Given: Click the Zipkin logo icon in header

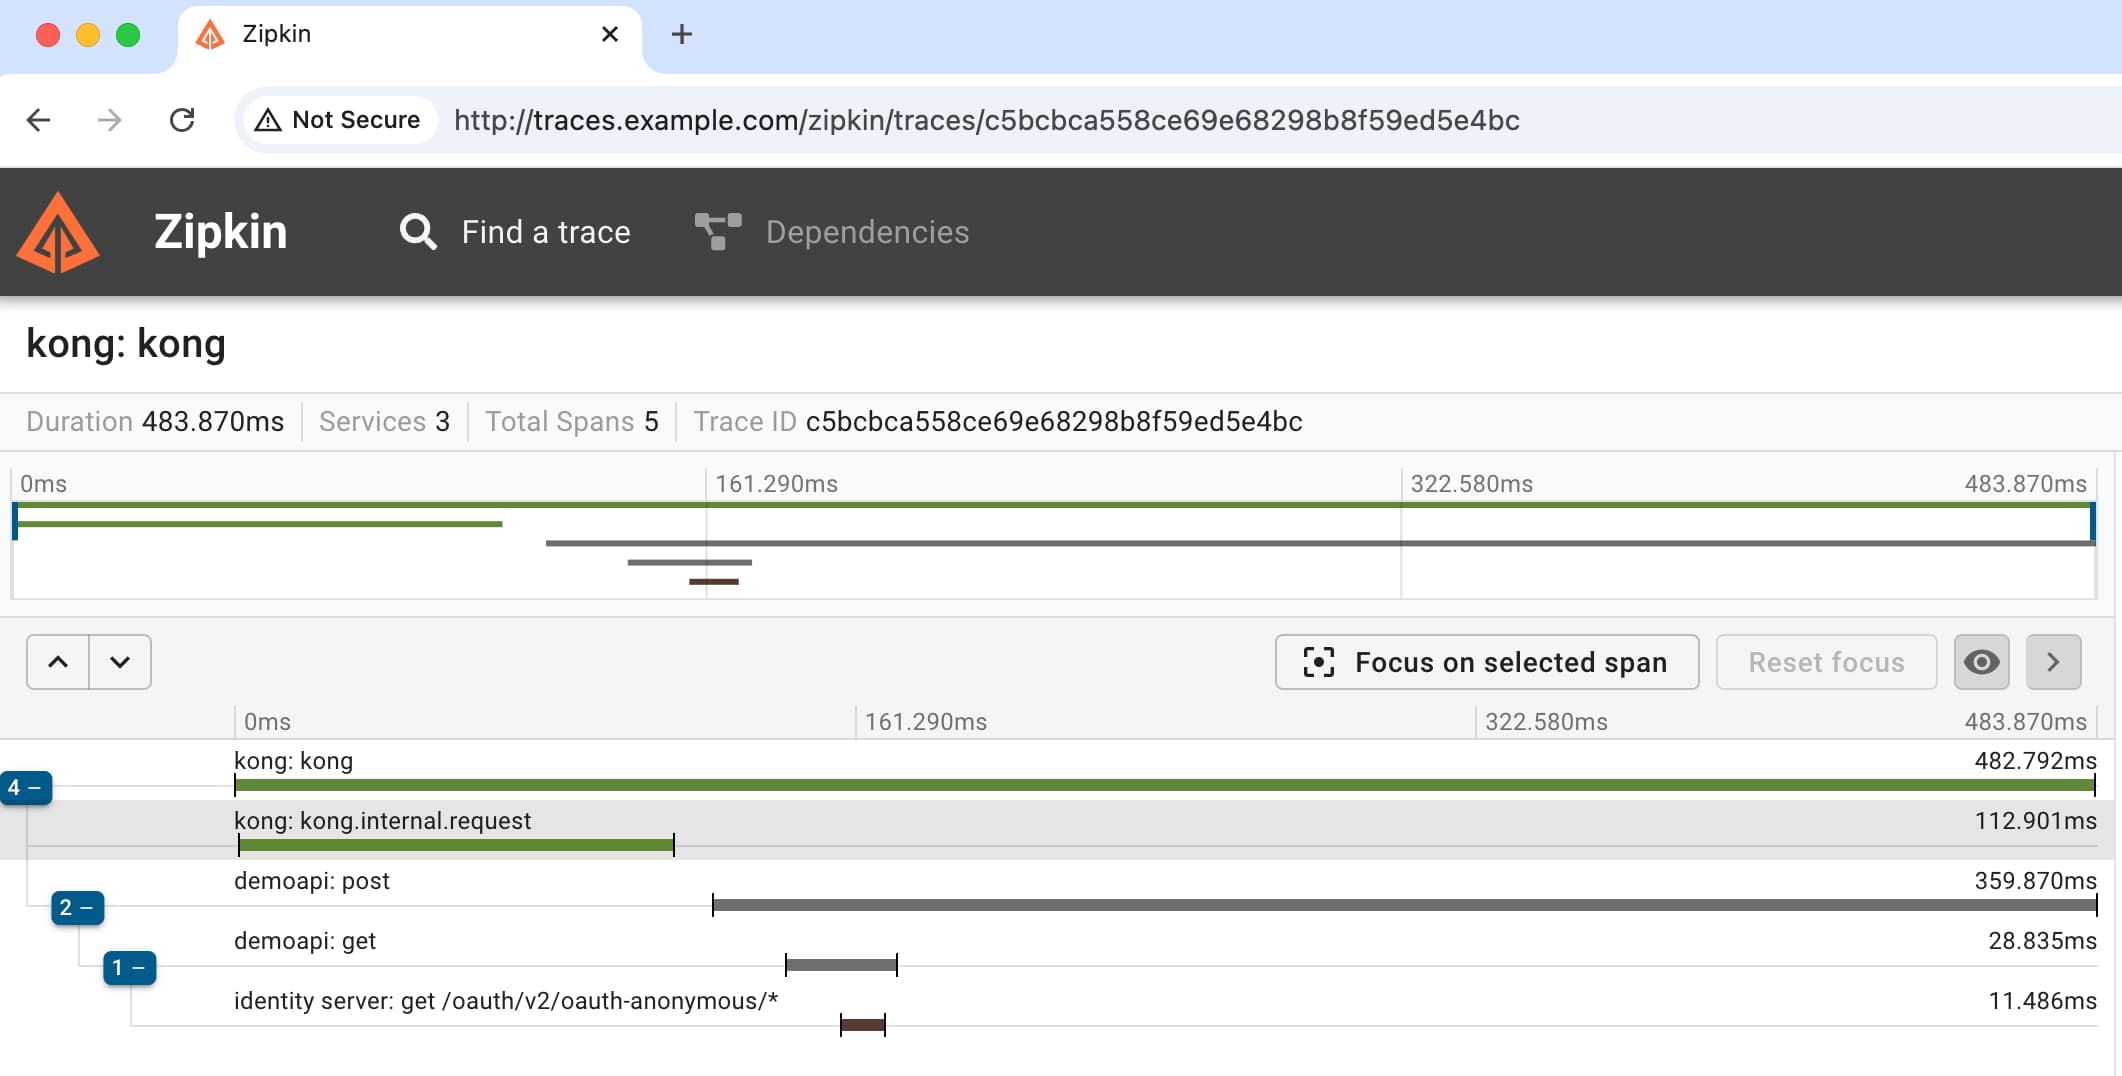Looking at the screenshot, I should (58, 233).
